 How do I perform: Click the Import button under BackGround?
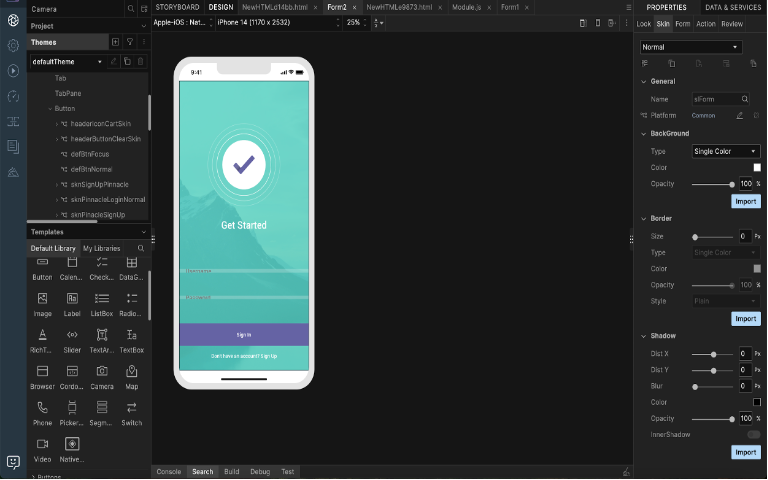click(745, 201)
